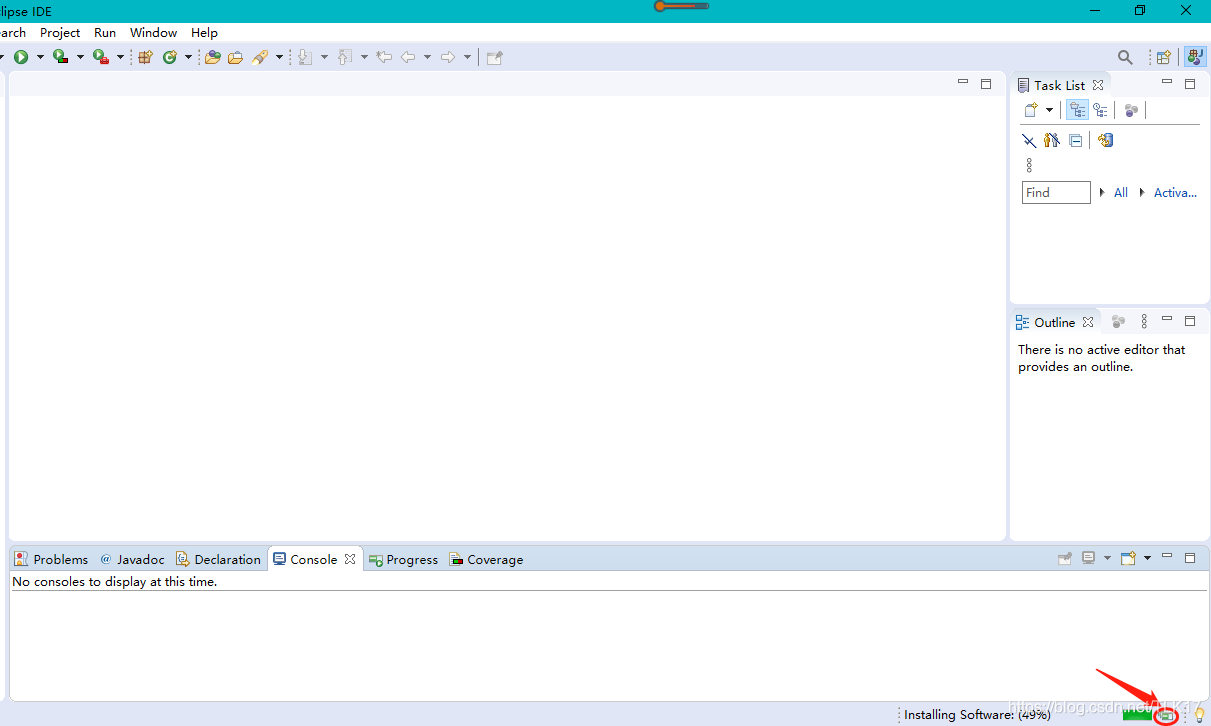
Task: Click Collapse All in Task List
Action: pyautogui.click(x=1076, y=140)
